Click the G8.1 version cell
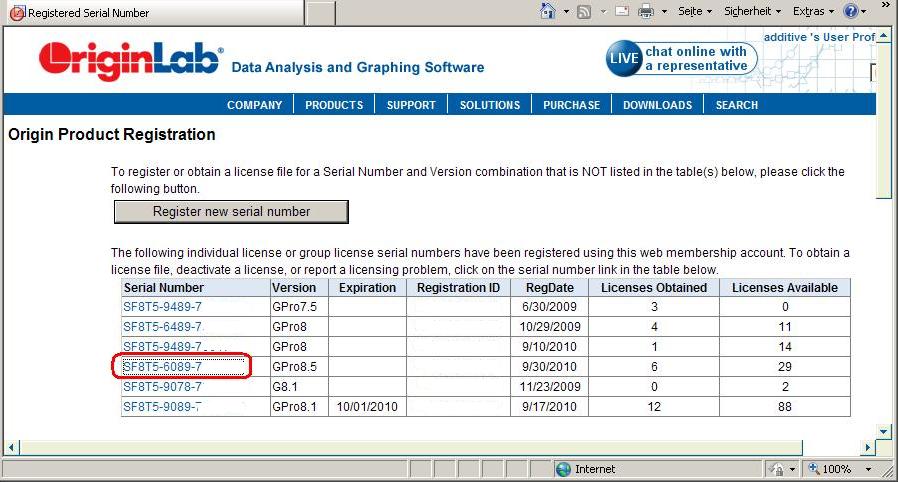Screen dimensions: 898x482 [x=299, y=387]
